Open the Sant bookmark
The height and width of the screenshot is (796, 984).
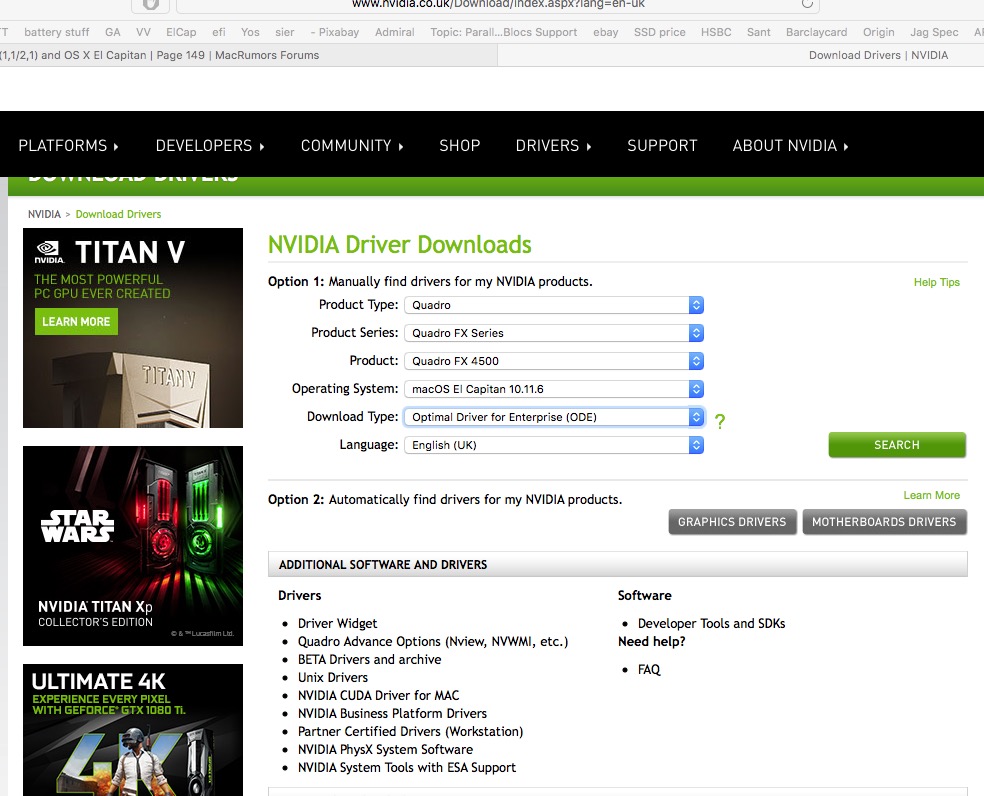pyautogui.click(x=759, y=32)
